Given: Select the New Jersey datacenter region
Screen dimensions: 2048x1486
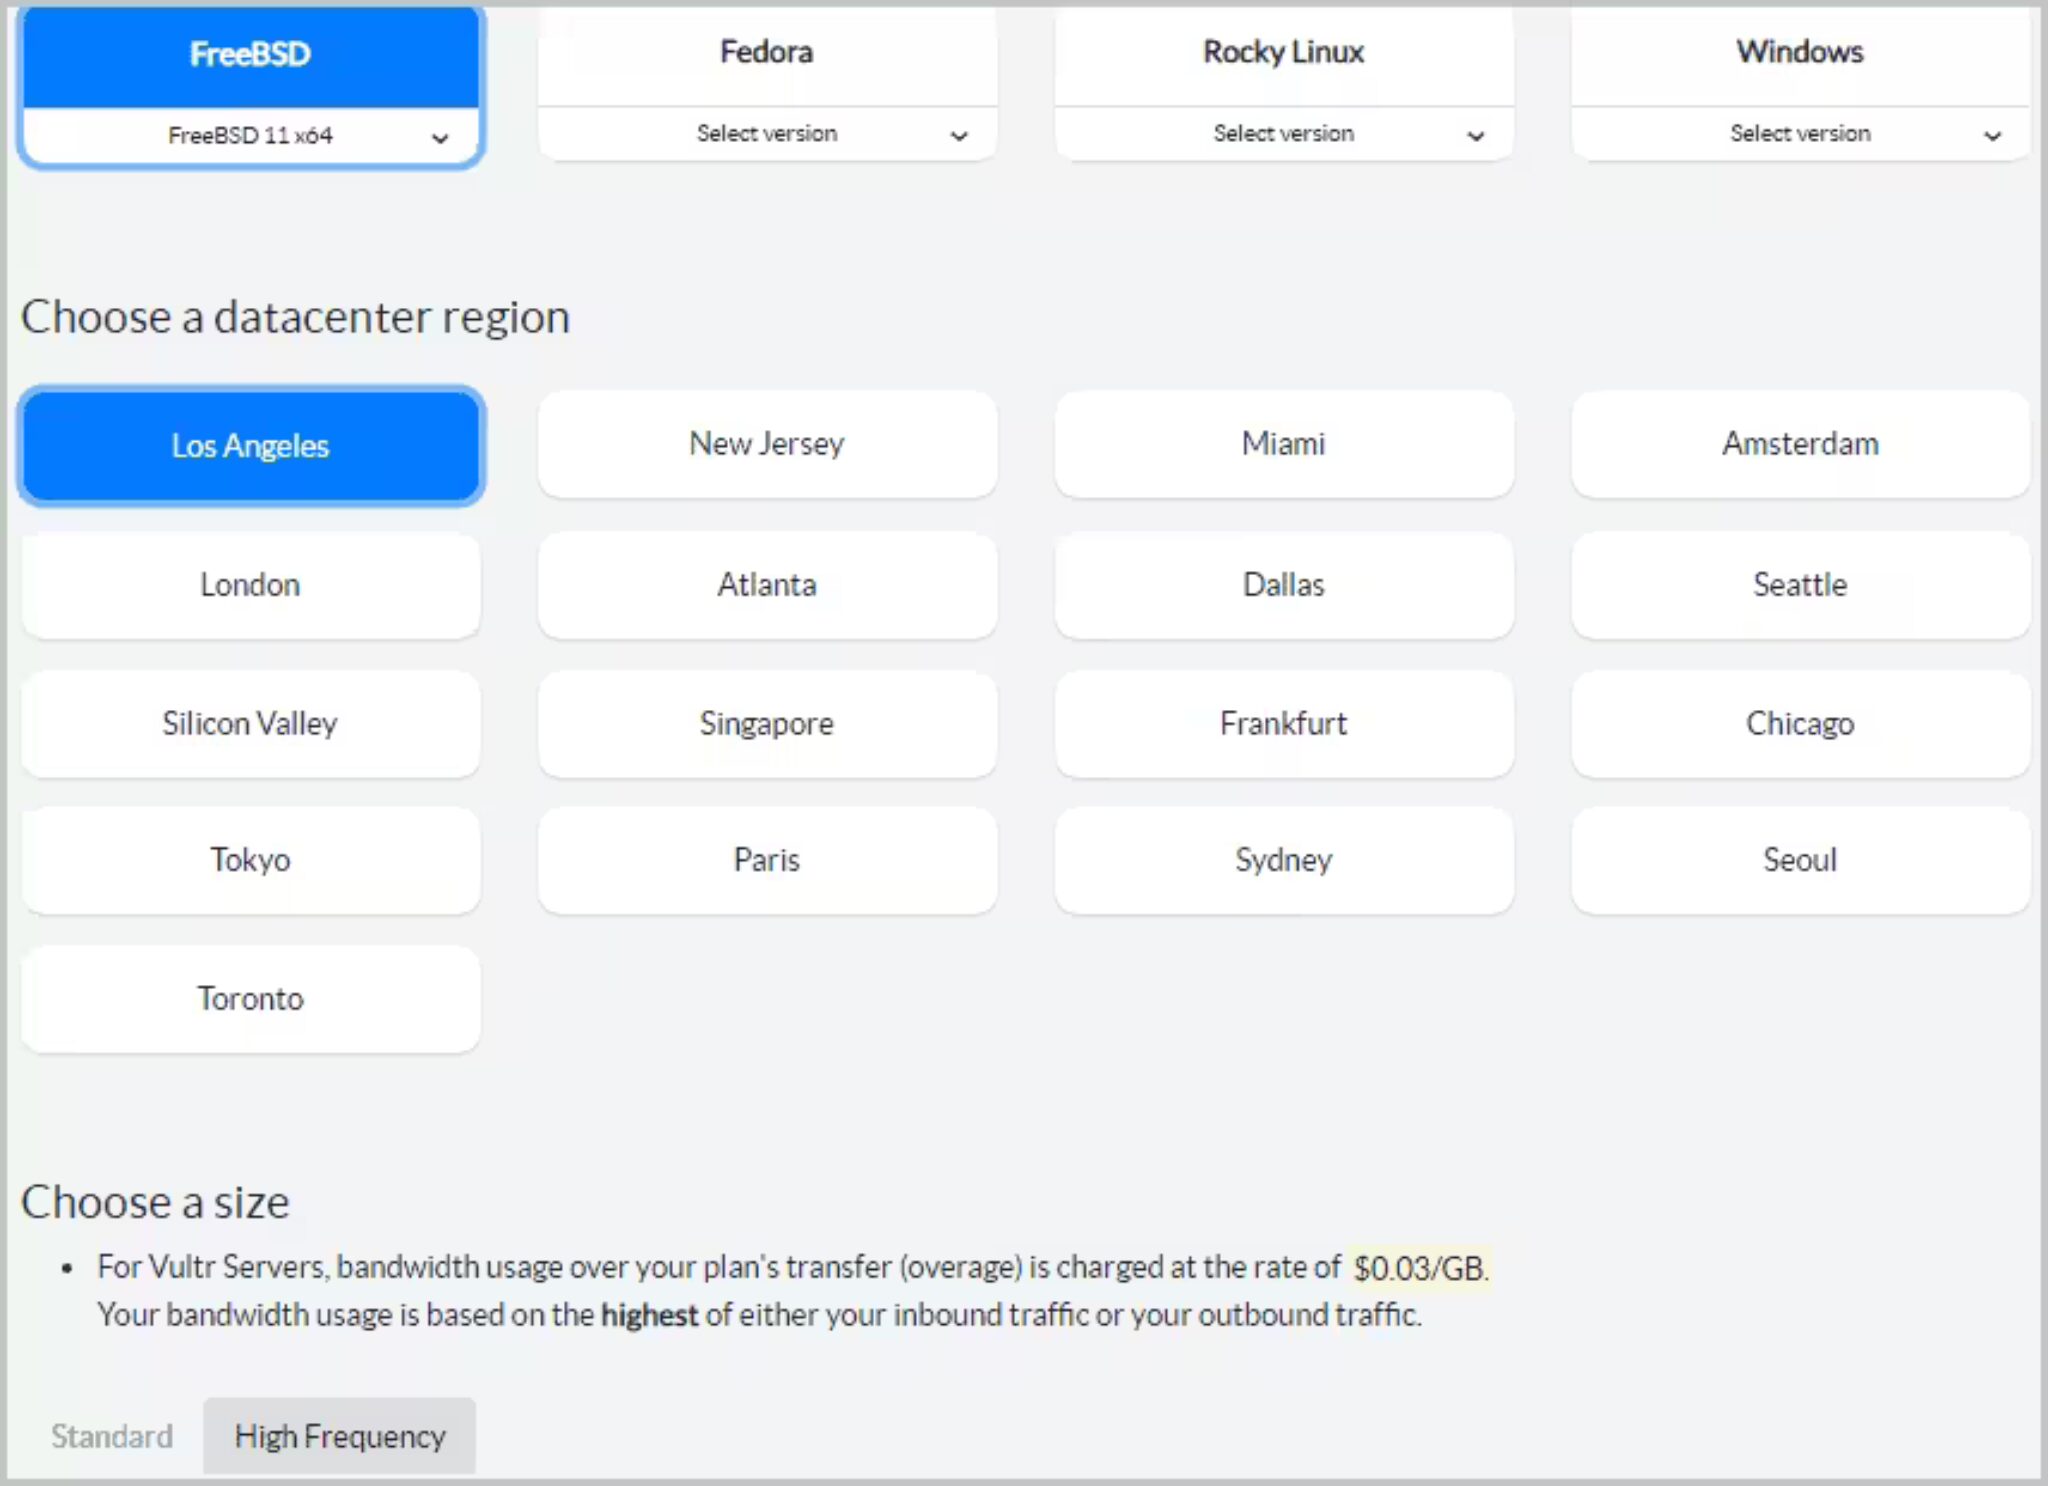Looking at the screenshot, I should click(767, 444).
